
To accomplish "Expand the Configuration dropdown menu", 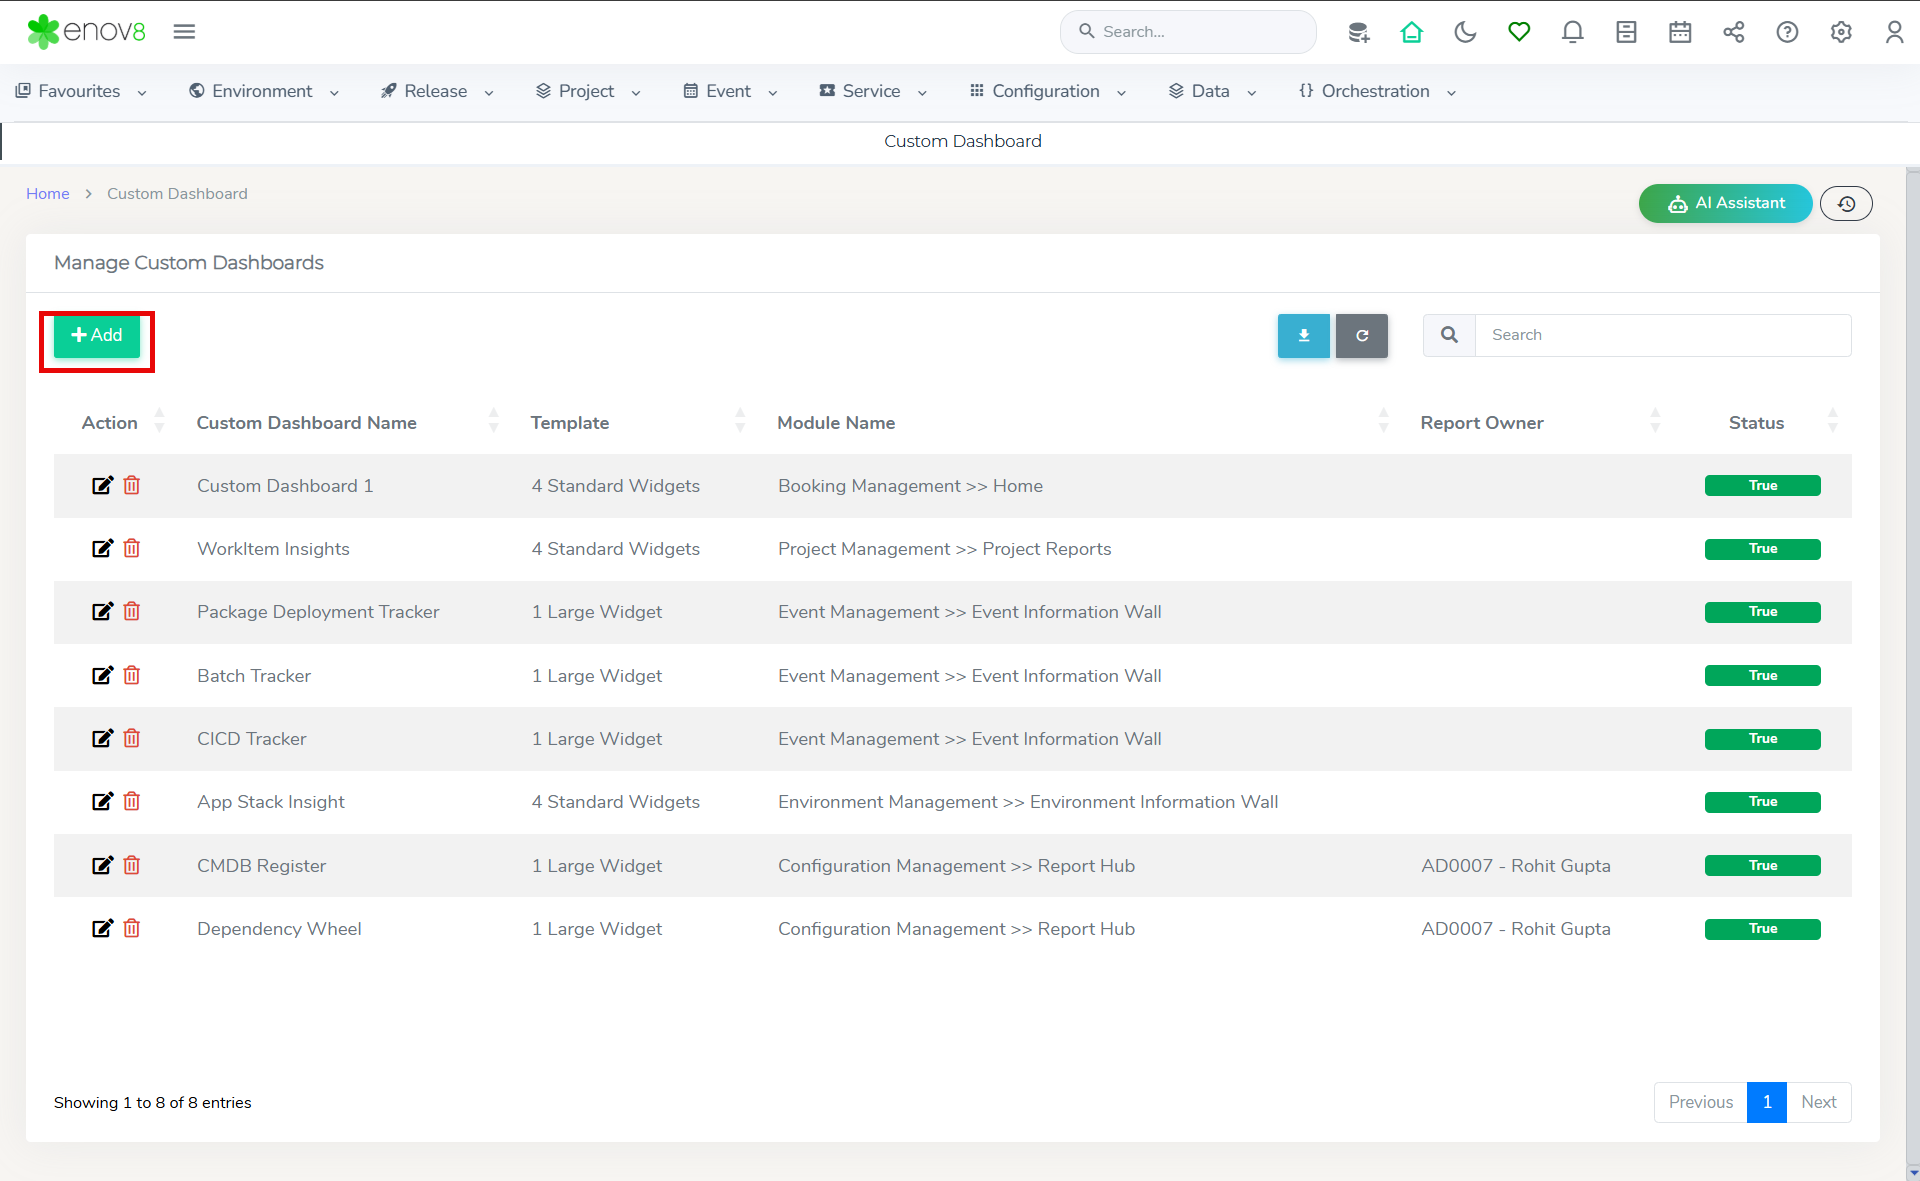I will pyautogui.click(x=1047, y=91).
